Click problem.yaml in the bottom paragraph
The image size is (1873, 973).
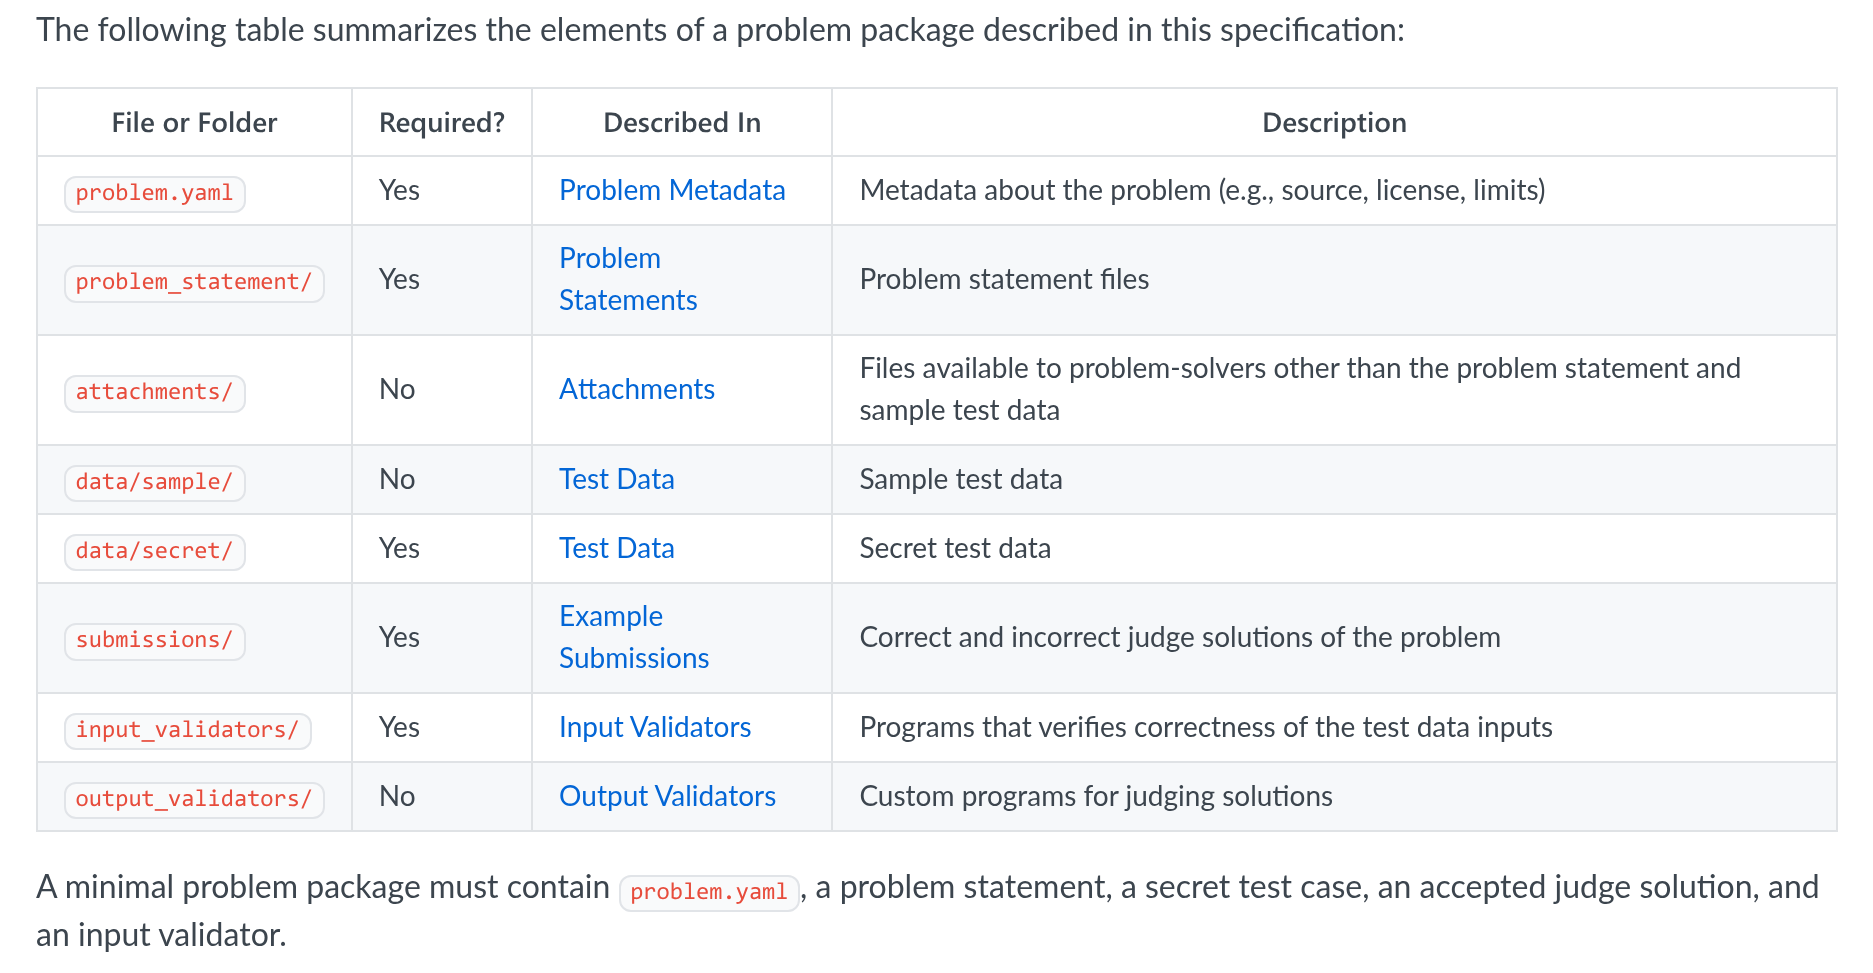pyautogui.click(x=708, y=892)
